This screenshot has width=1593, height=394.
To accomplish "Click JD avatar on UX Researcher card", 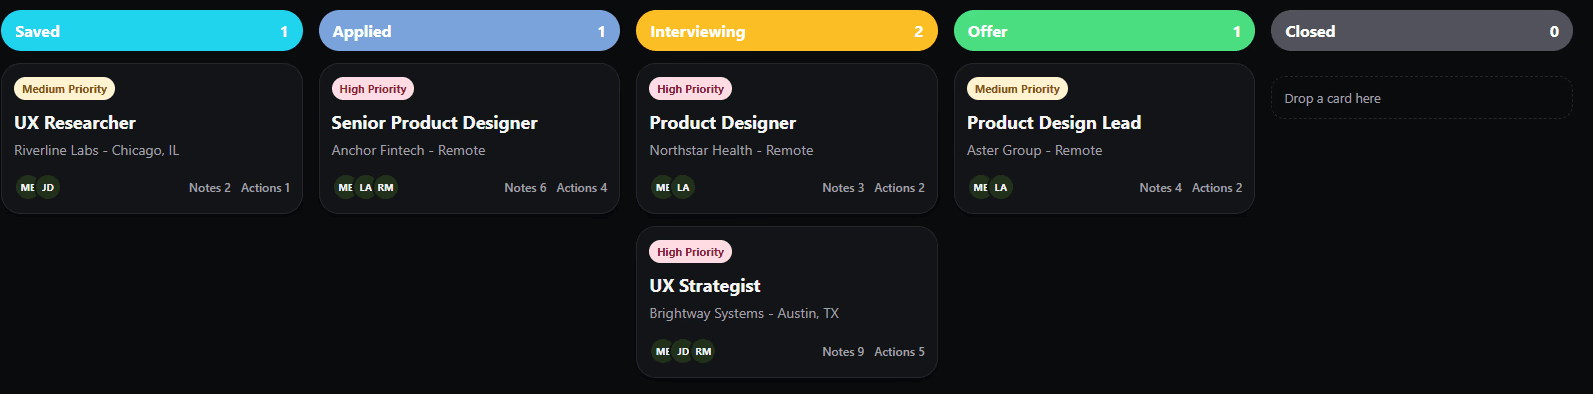I will [x=48, y=187].
